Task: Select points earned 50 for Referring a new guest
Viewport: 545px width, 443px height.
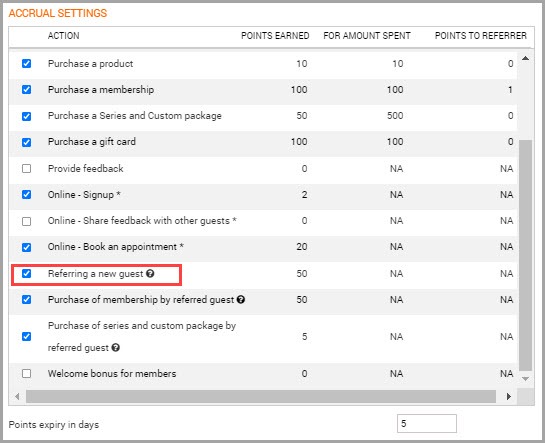Action: (302, 274)
